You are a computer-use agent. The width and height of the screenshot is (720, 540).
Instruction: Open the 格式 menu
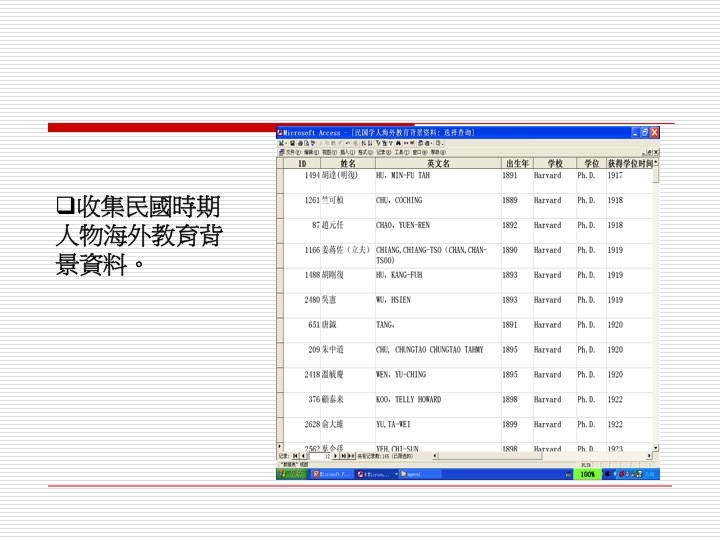coord(366,152)
